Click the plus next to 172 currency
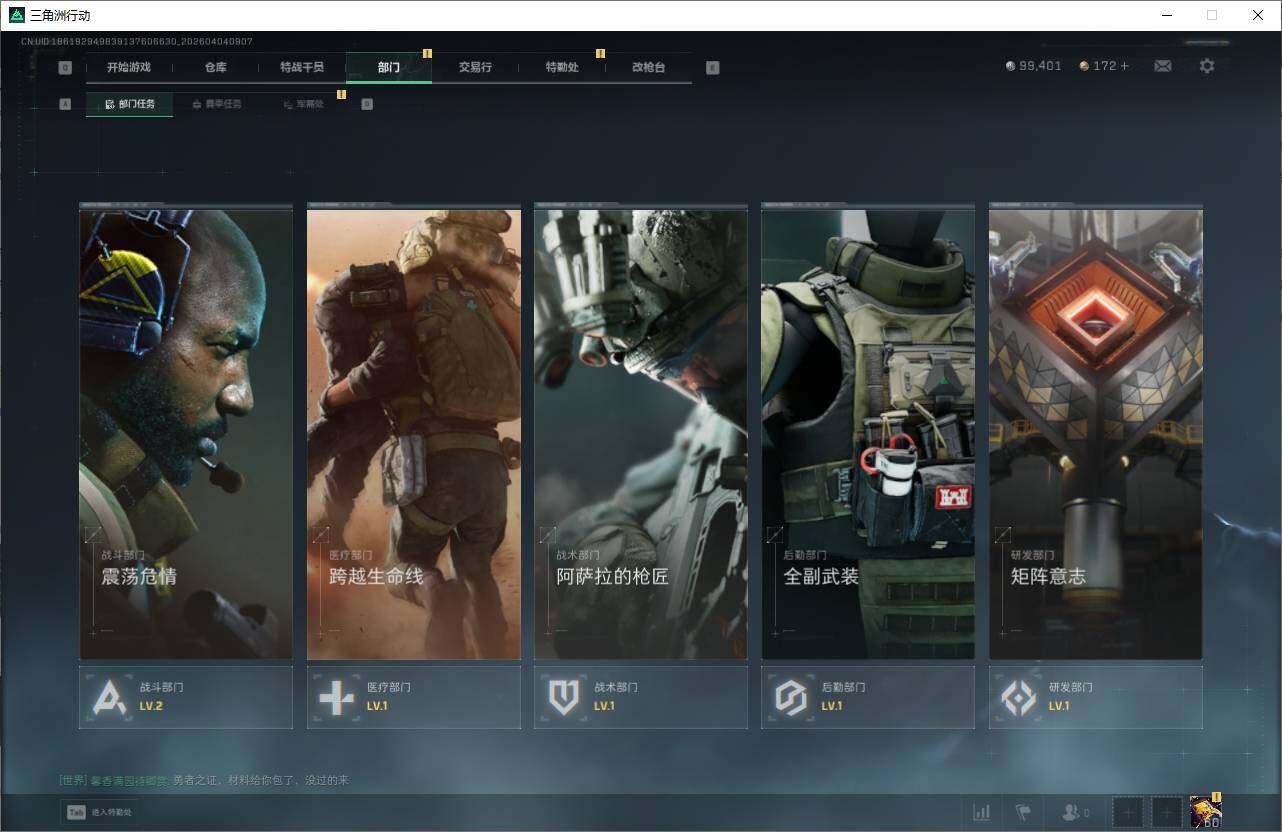Image resolution: width=1282 pixels, height=832 pixels. 1124,66
